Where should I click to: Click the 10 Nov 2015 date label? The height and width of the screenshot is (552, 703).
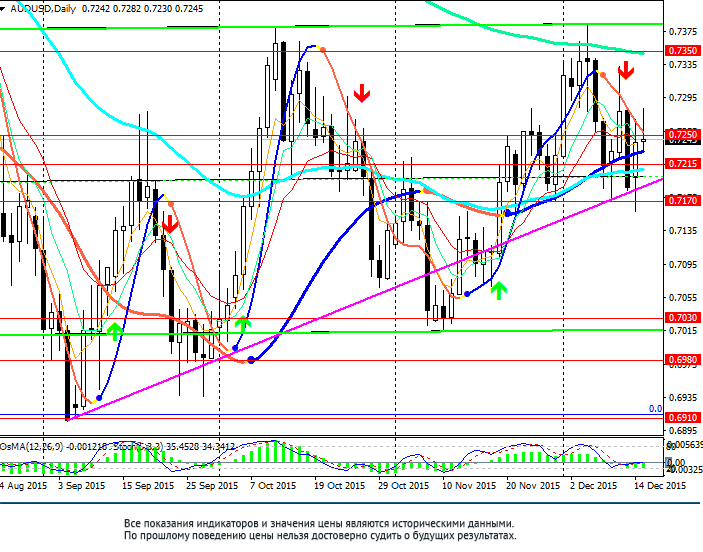point(469,486)
